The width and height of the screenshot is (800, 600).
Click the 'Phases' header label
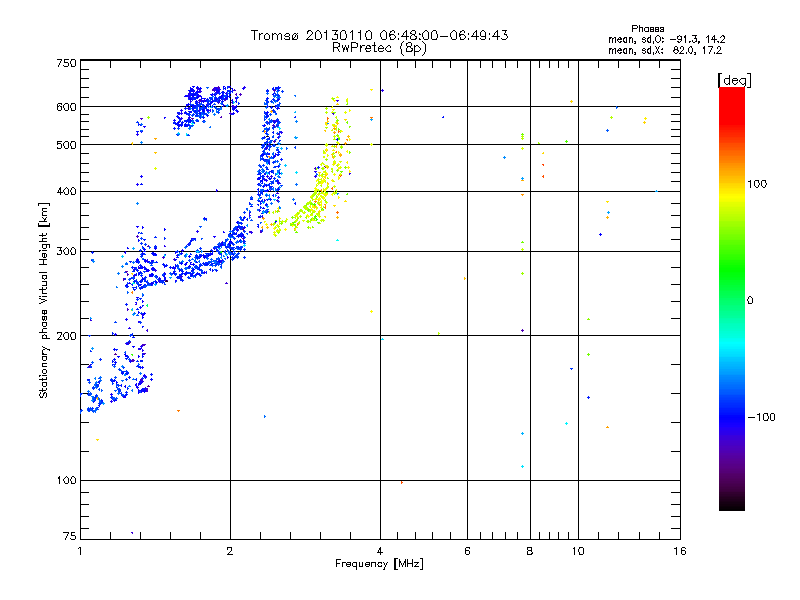pos(647,29)
